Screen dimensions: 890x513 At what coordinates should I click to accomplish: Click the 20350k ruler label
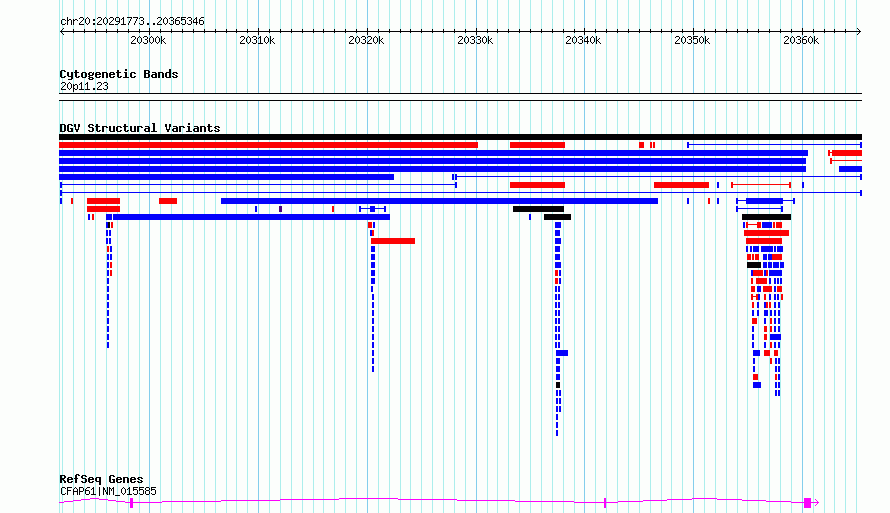tap(692, 40)
